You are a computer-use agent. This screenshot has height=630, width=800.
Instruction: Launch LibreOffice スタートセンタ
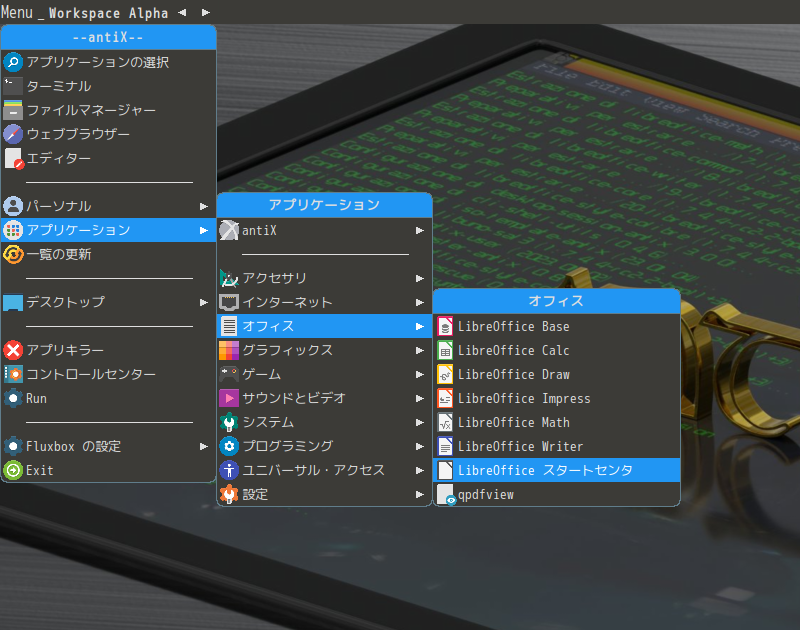(557, 470)
